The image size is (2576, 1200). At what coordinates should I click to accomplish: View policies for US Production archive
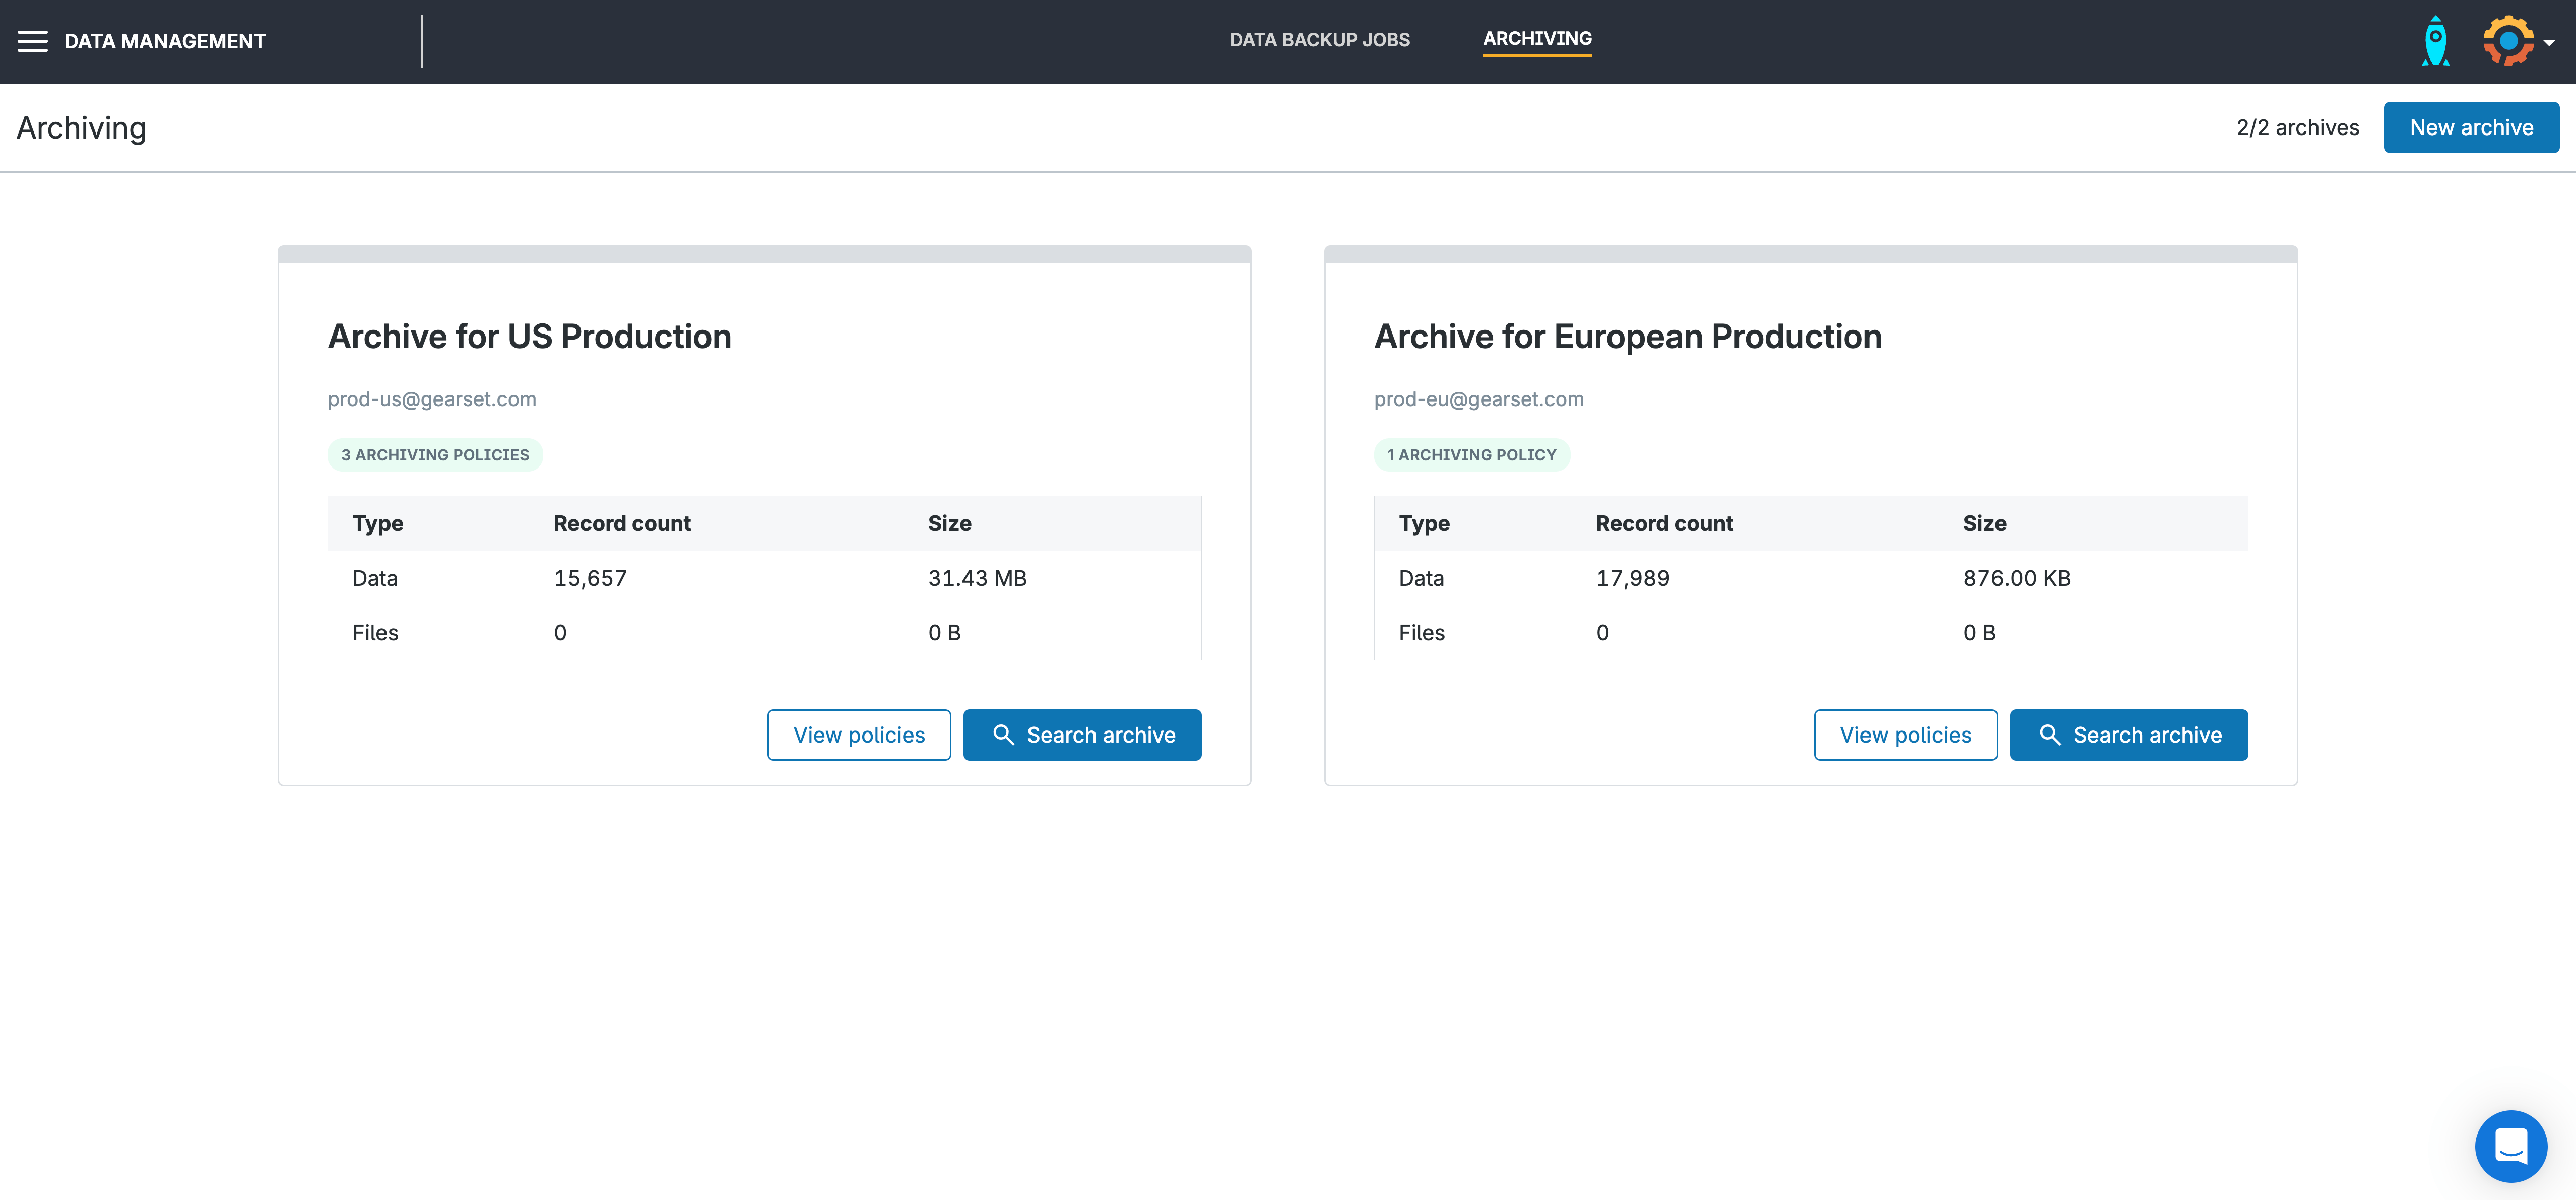(859, 735)
